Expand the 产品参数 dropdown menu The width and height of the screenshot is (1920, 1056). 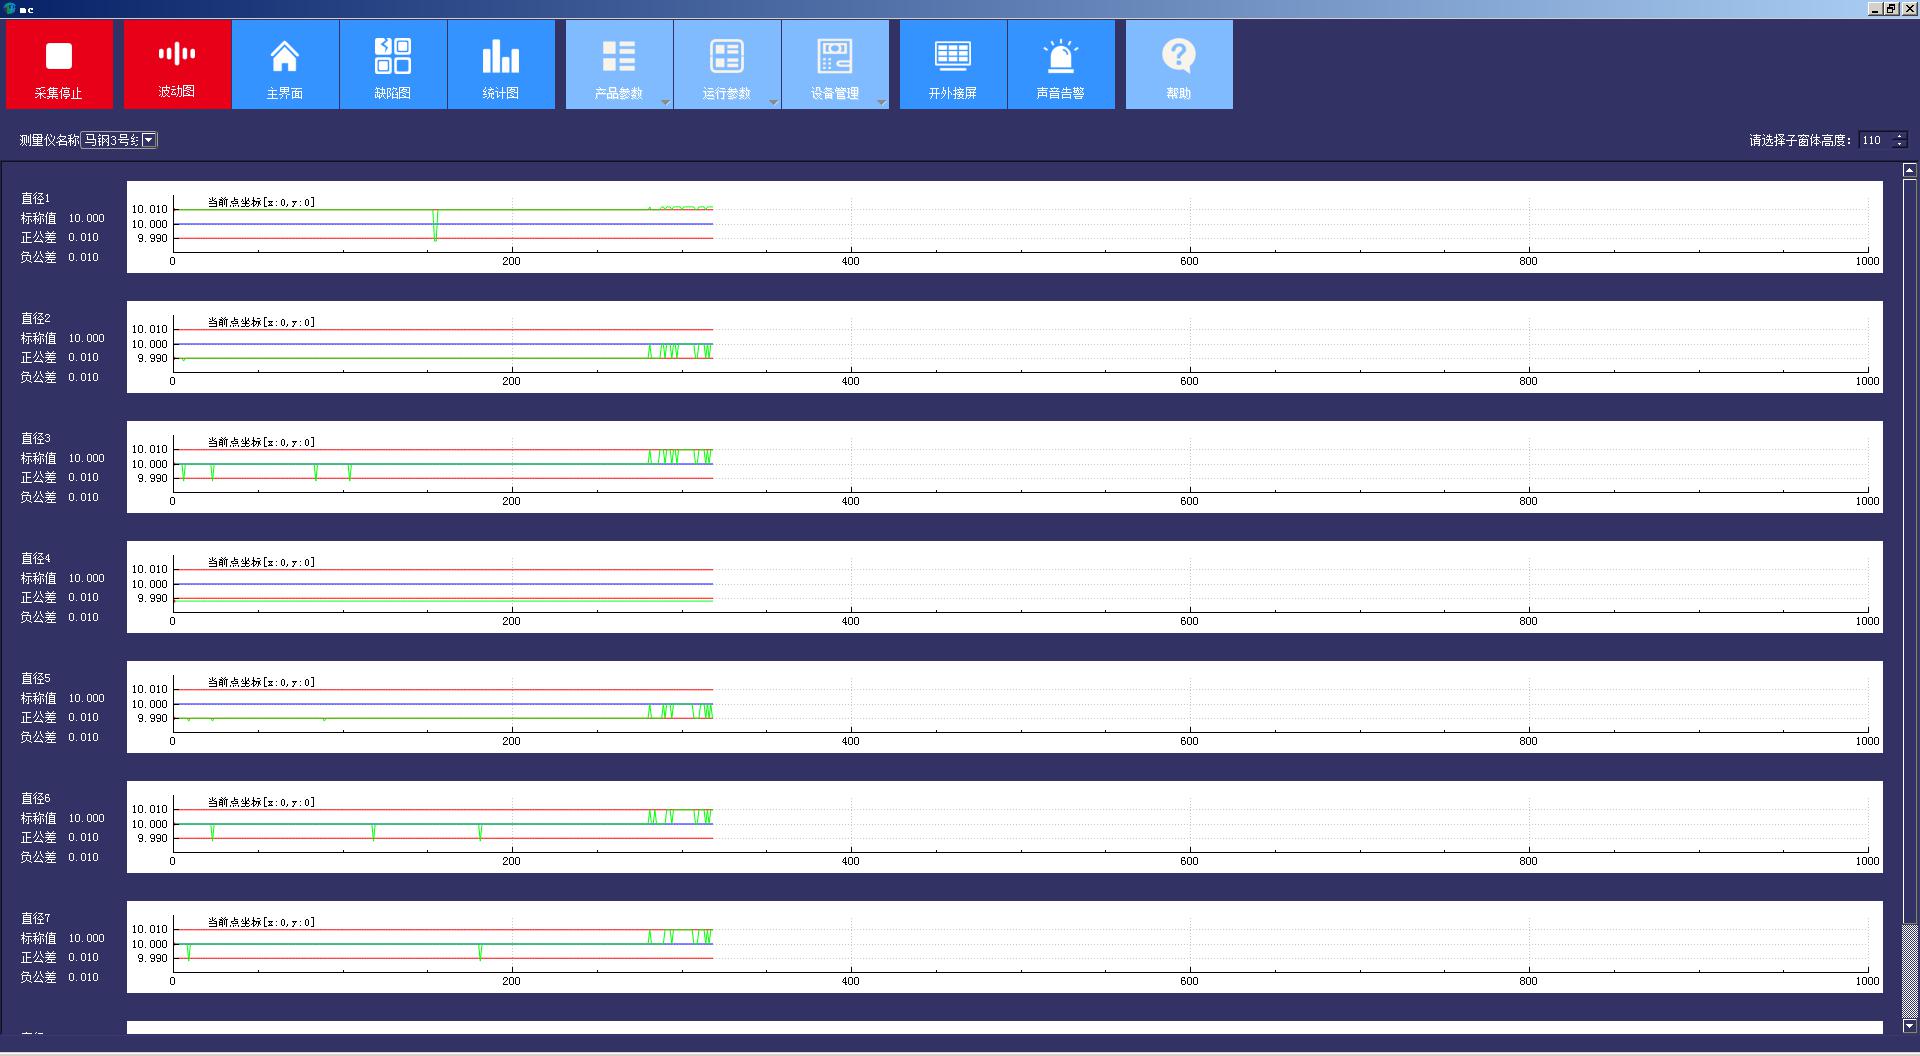[x=665, y=102]
